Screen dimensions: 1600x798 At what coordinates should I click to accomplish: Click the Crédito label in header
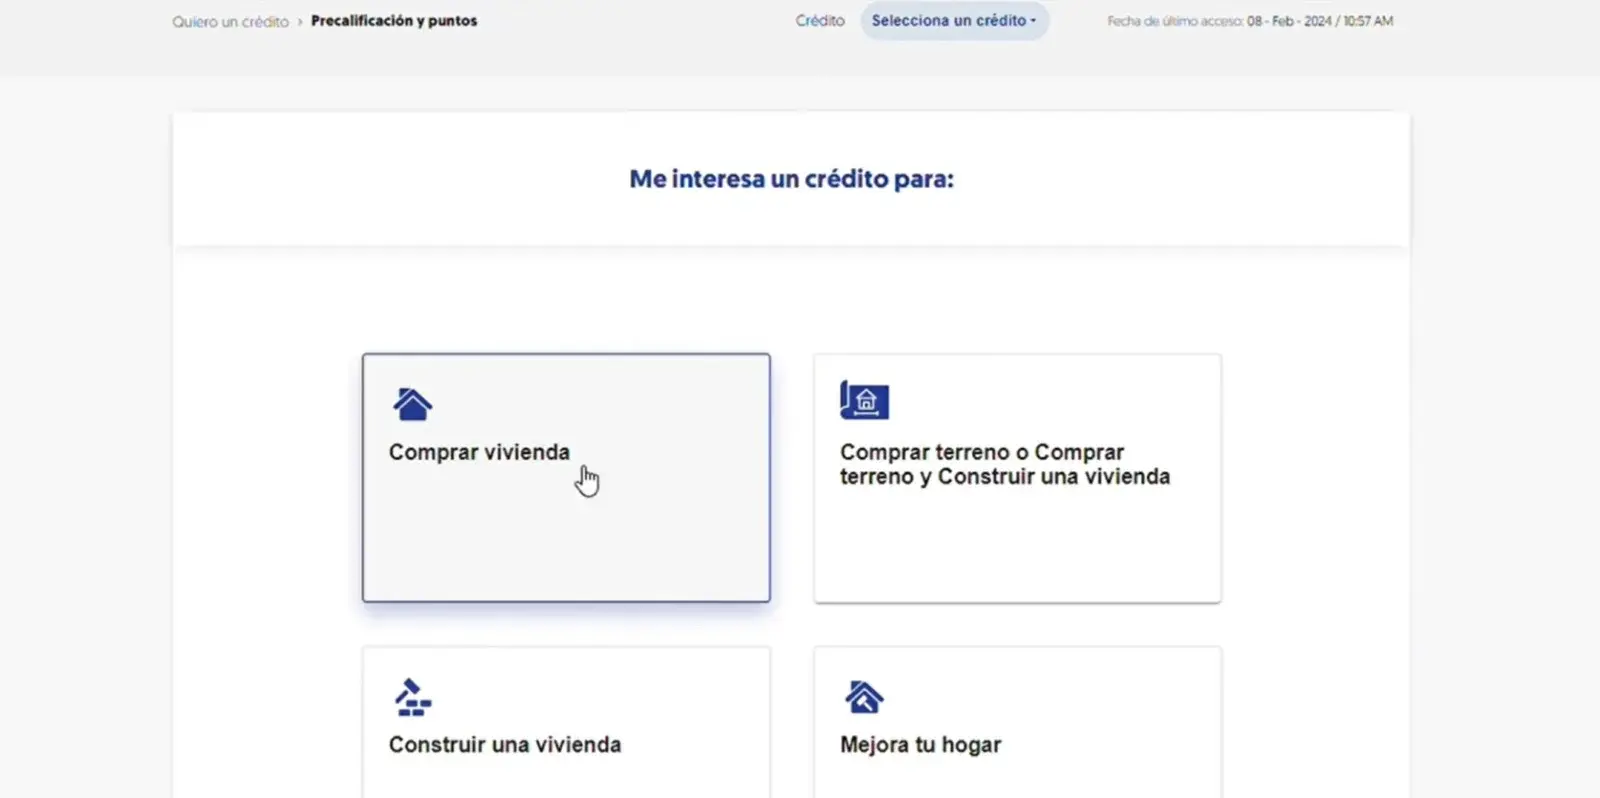(x=820, y=21)
